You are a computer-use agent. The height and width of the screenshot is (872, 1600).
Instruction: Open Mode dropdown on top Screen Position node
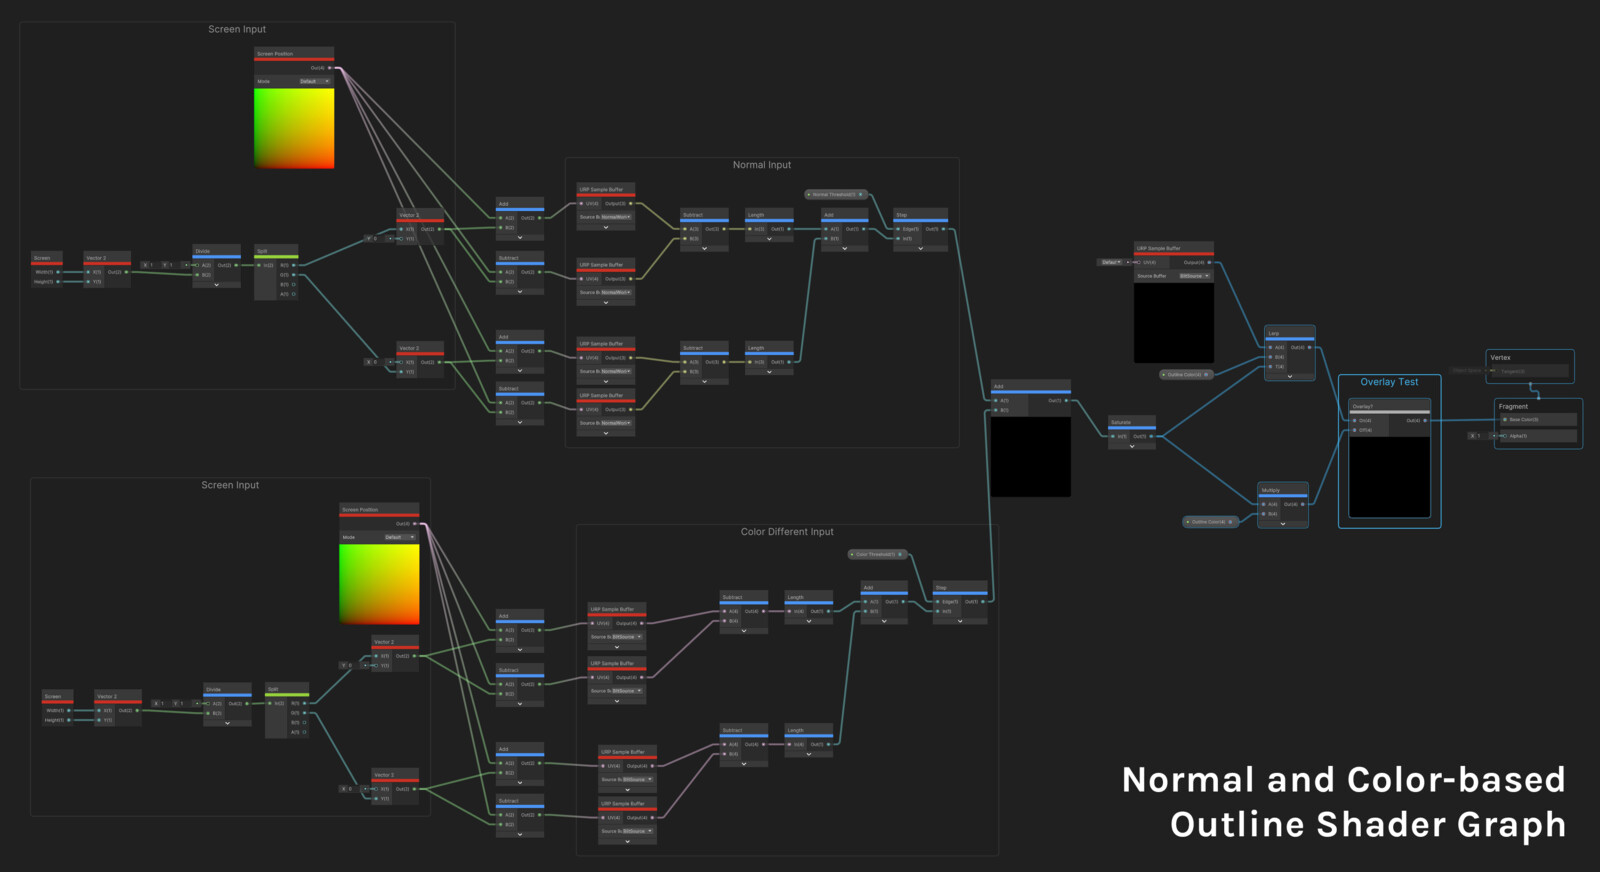(315, 81)
